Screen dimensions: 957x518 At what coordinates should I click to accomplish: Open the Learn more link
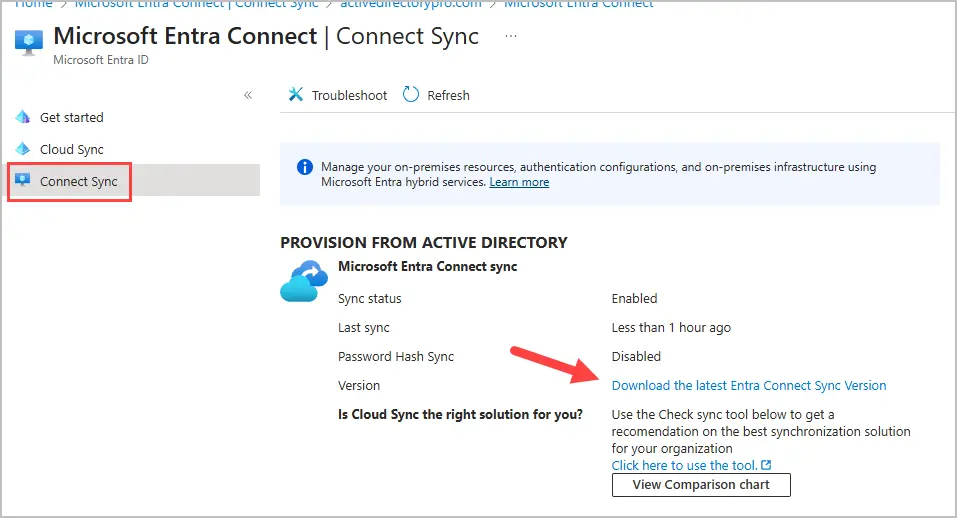coord(519,182)
